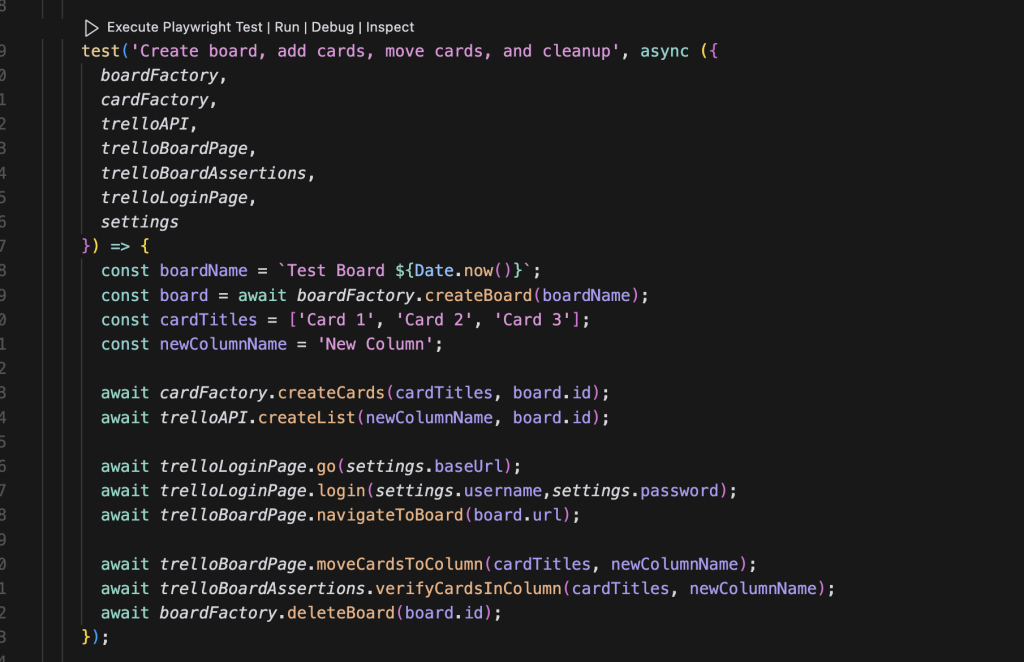
Task: Click the 'navigateToBoard' method call
Action: pos(390,515)
